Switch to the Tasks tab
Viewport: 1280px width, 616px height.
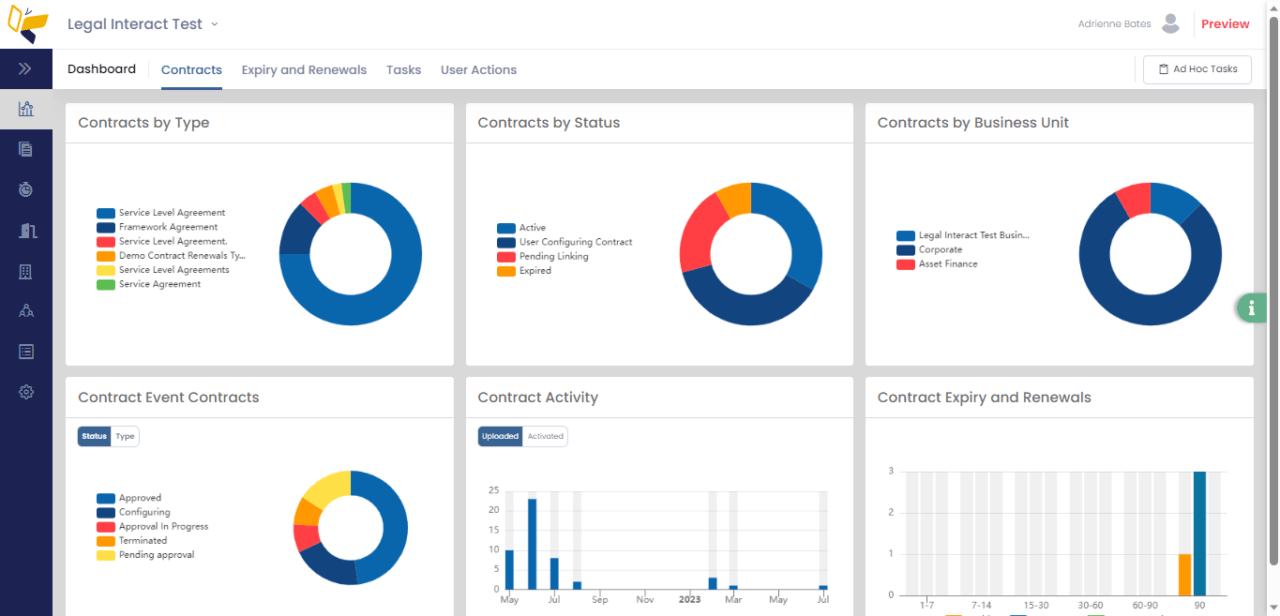point(403,70)
